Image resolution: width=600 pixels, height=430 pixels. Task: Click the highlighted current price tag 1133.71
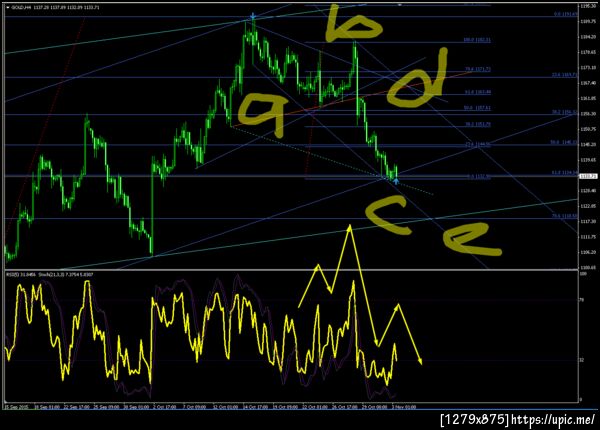point(589,176)
